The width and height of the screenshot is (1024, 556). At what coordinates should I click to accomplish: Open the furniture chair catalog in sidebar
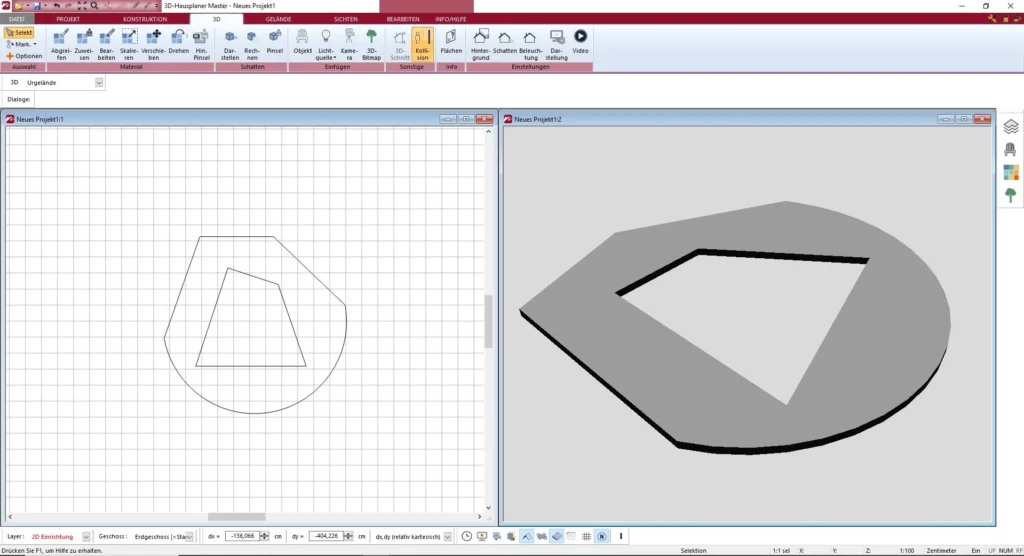click(1011, 149)
